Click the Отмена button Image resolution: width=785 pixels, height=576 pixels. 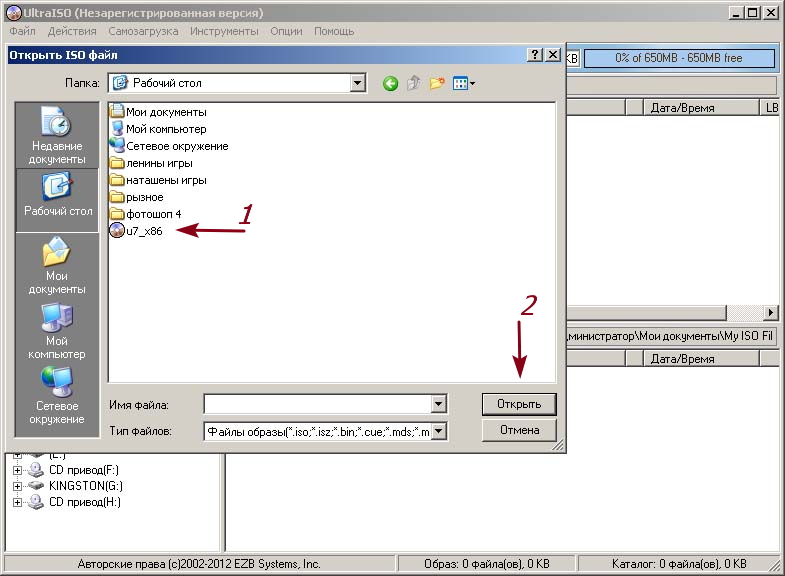tap(519, 430)
